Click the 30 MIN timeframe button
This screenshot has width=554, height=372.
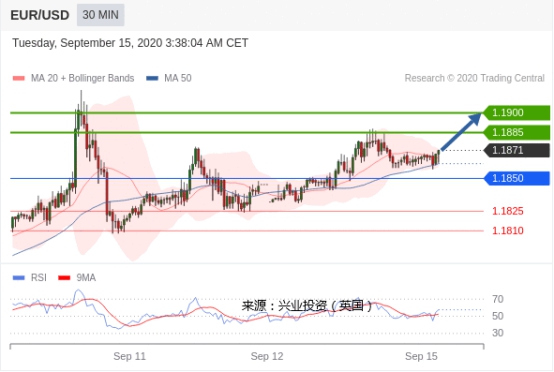point(100,15)
